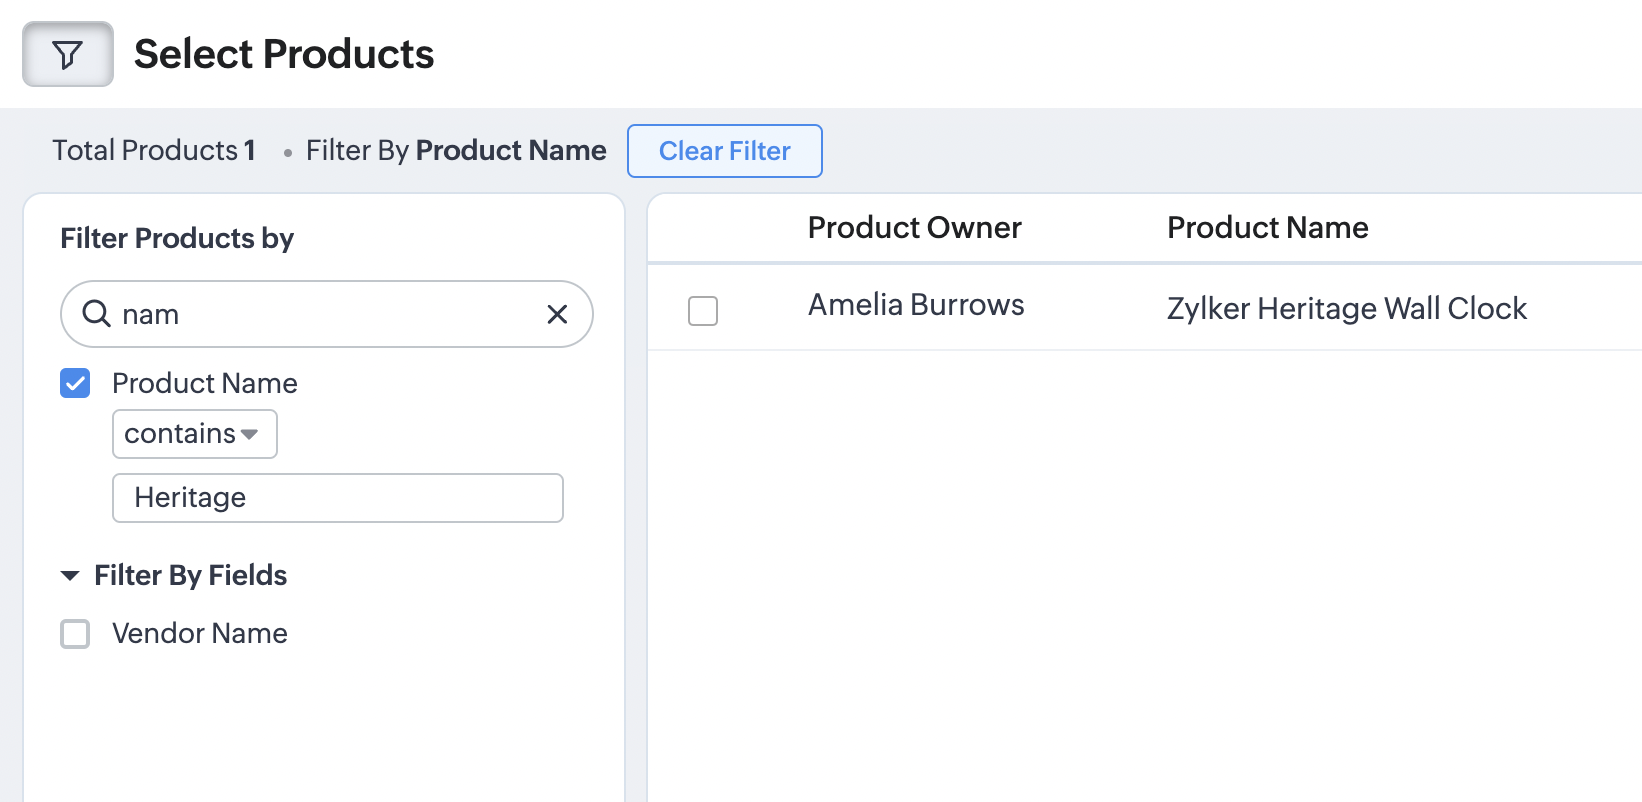Click the Heritage filter value field
1642x802 pixels.
[337, 498]
